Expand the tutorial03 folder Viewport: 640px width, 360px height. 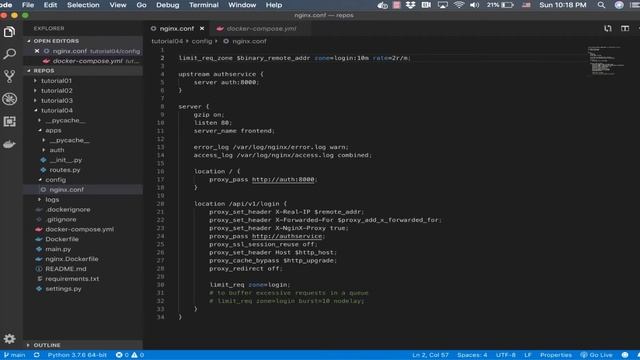[56, 100]
